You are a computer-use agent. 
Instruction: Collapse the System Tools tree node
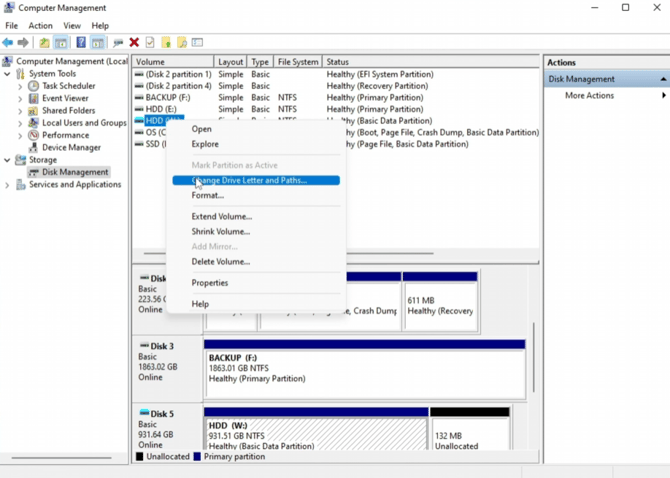coord(8,74)
